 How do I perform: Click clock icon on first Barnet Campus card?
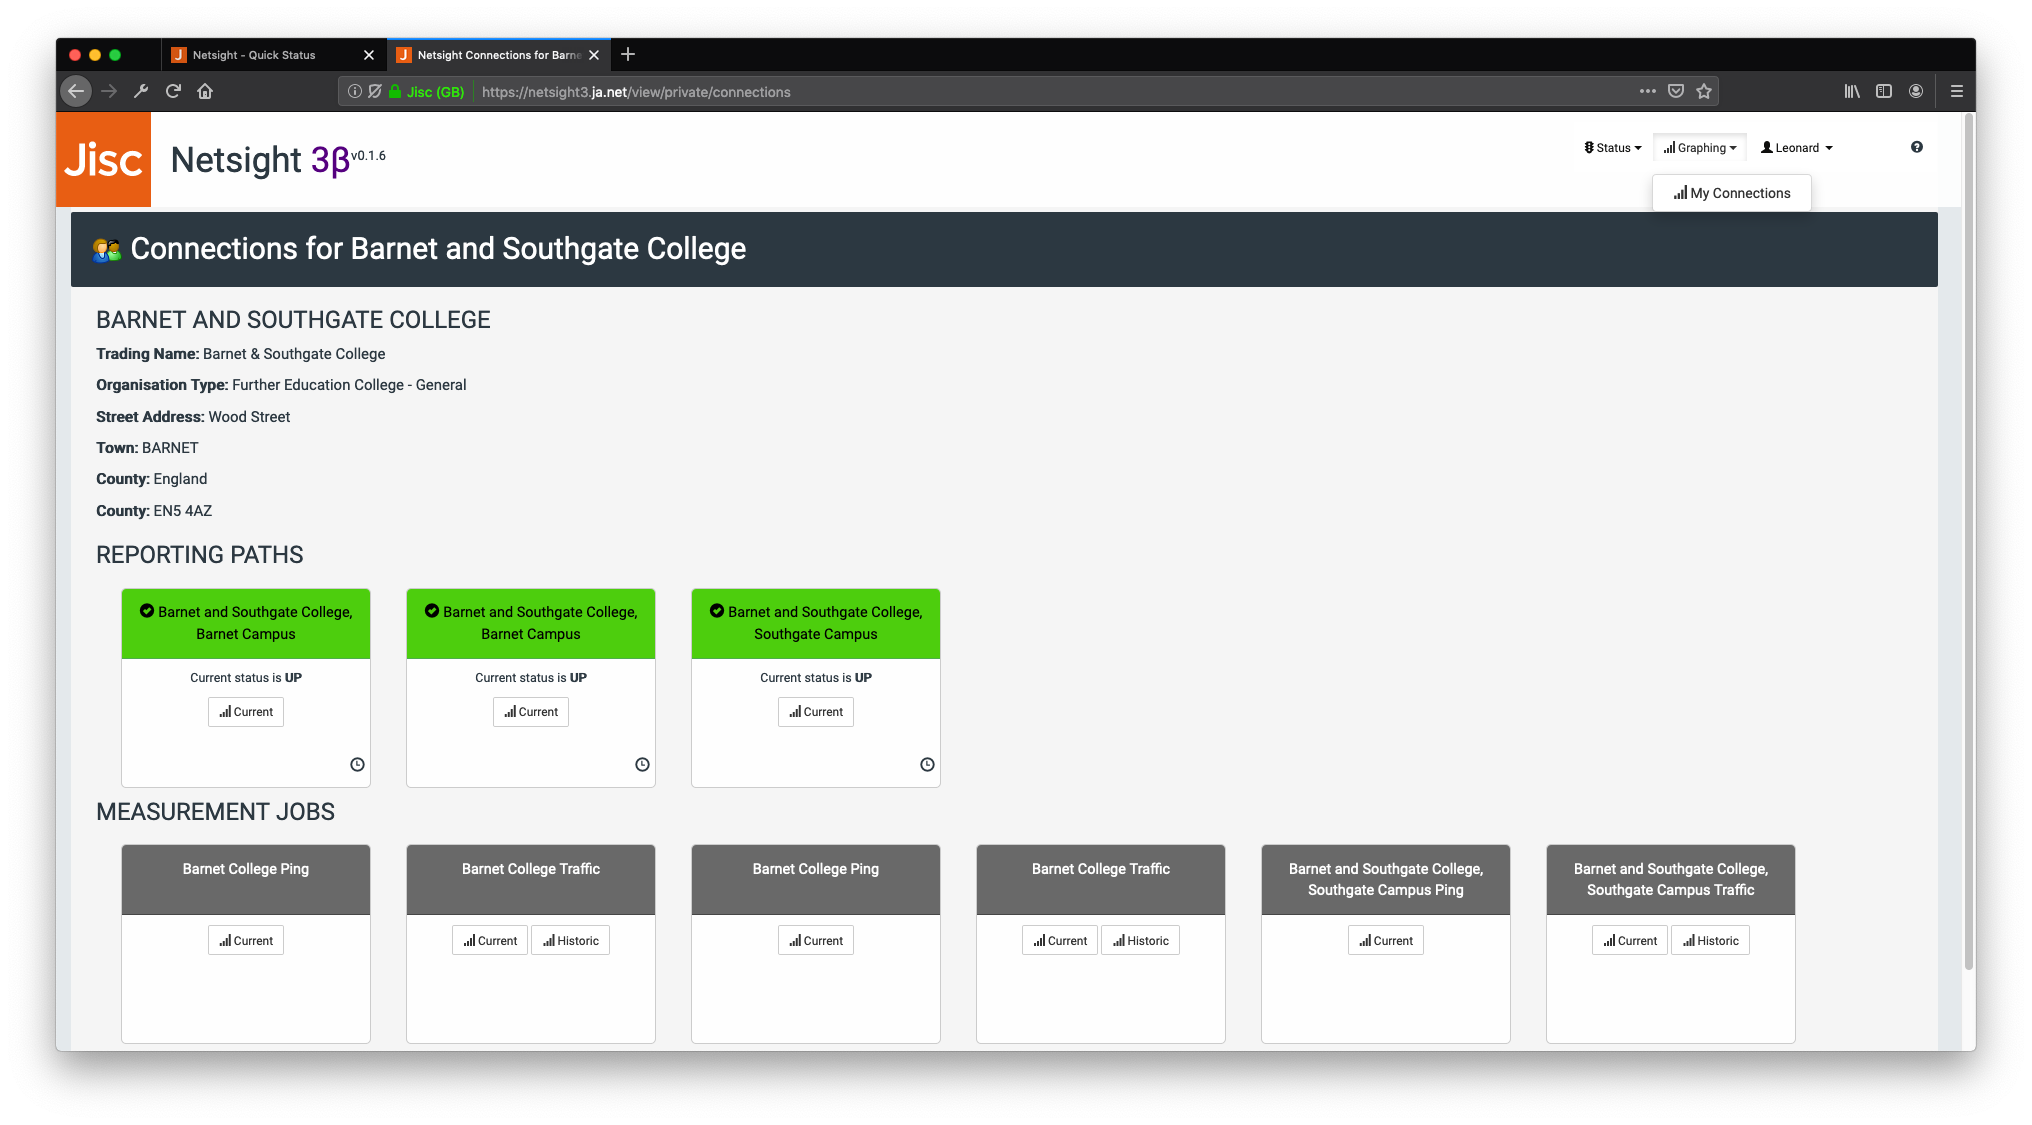click(357, 764)
